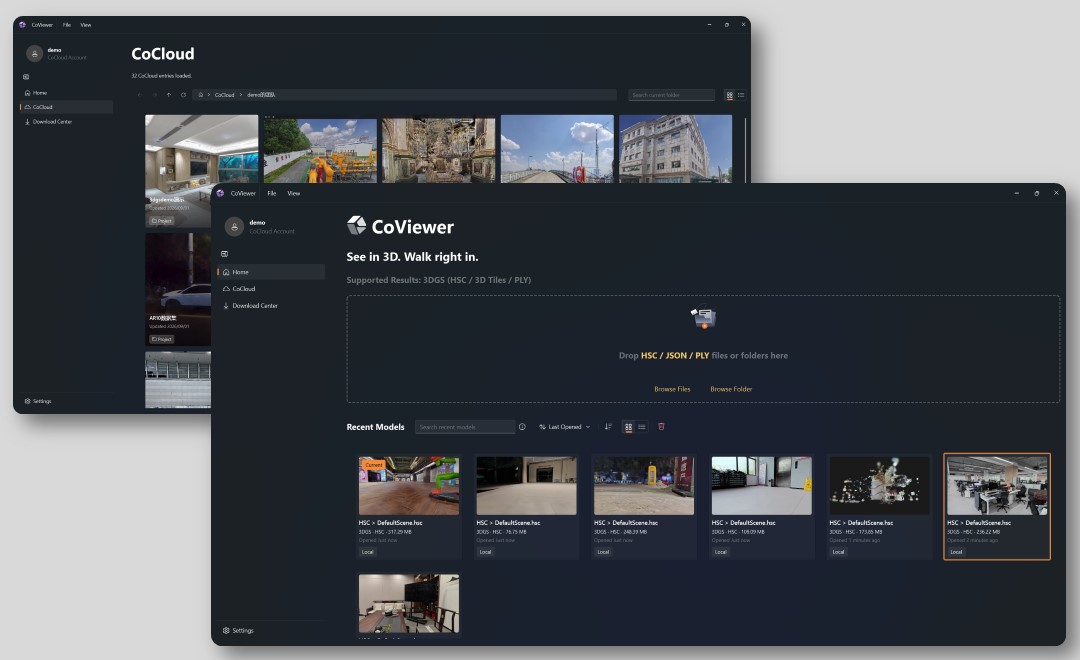Viewport: 1080px width, 660px height.
Task: Open the recent model marked Current
Action: [408, 485]
